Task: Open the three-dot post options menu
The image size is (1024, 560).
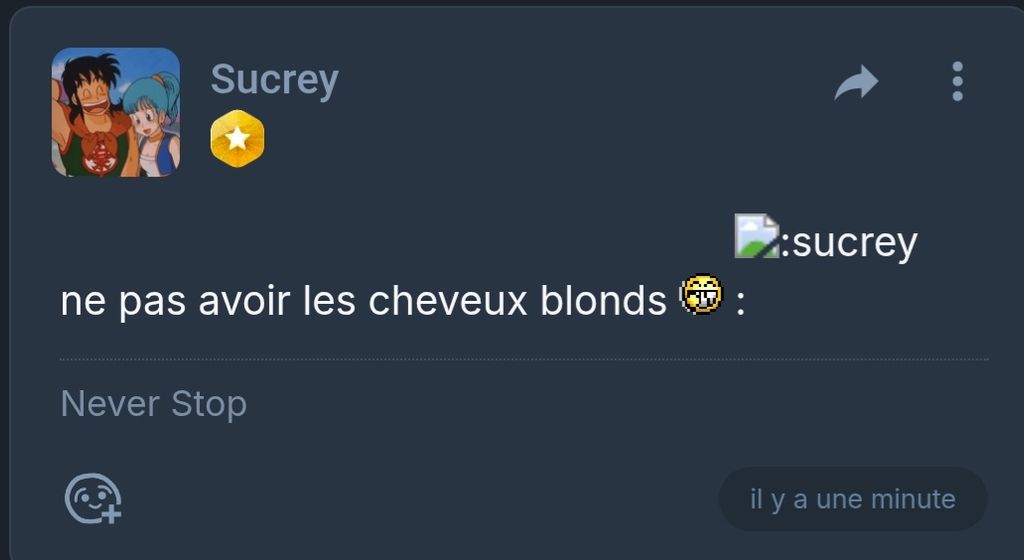Action: pyautogui.click(x=957, y=82)
